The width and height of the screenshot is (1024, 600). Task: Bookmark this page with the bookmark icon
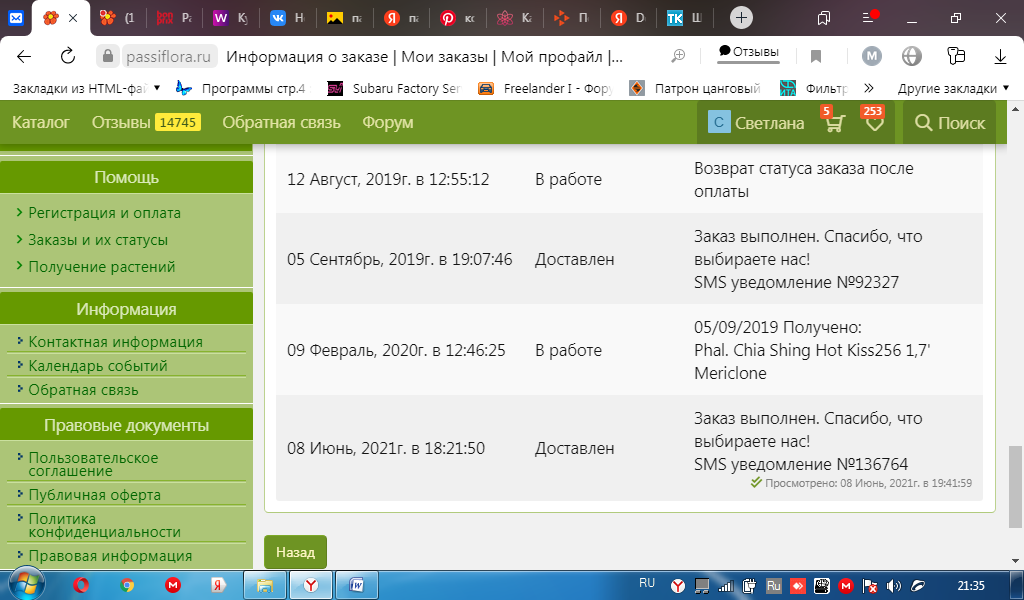[816, 56]
